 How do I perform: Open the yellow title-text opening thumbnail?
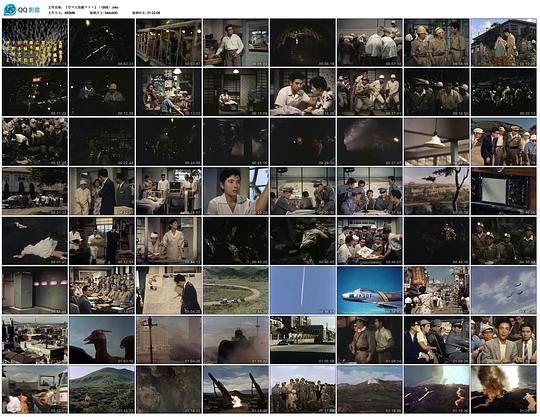tap(35, 43)
